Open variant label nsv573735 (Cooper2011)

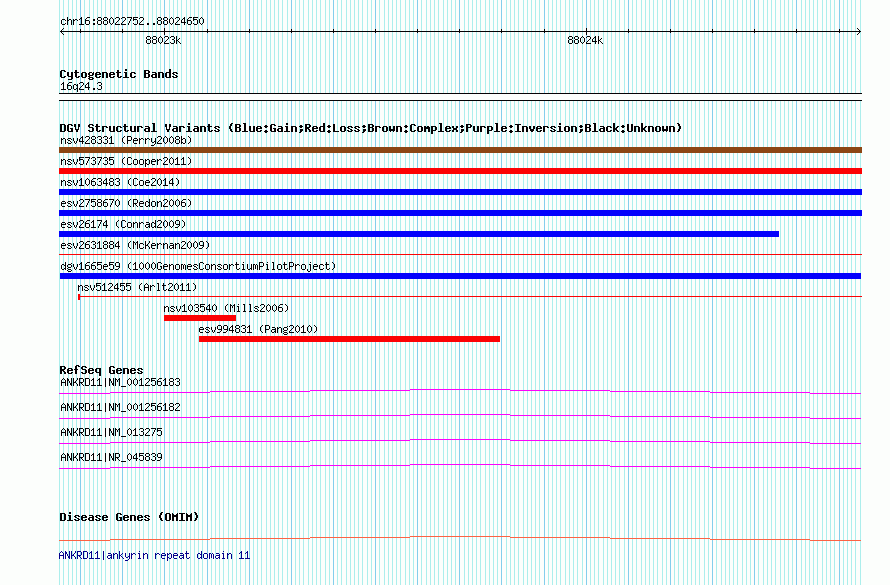(x=126, y=161)
